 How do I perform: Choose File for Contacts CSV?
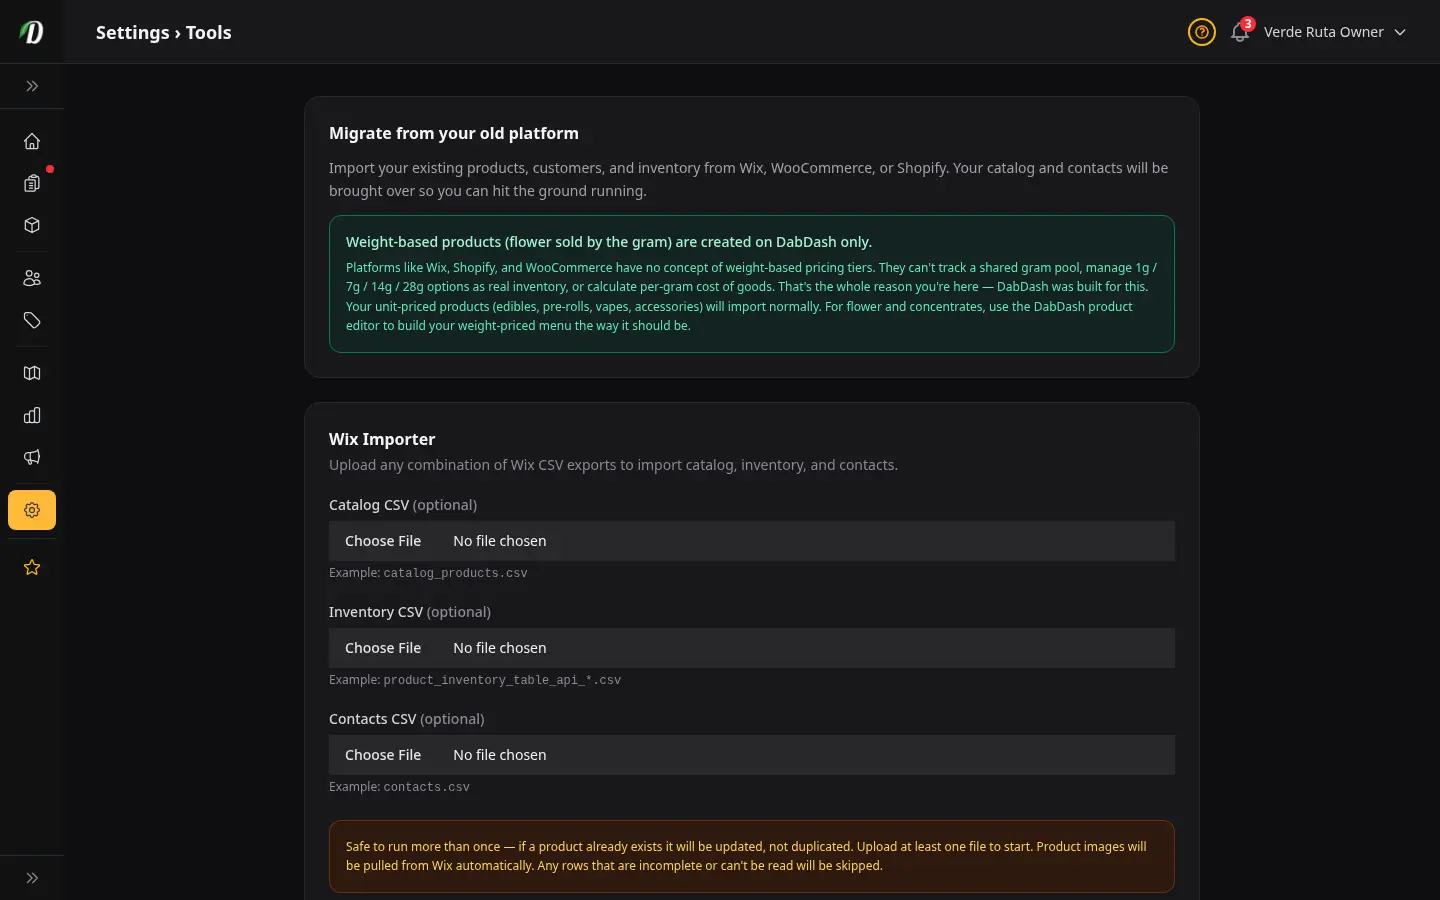(x=383, y=755)
